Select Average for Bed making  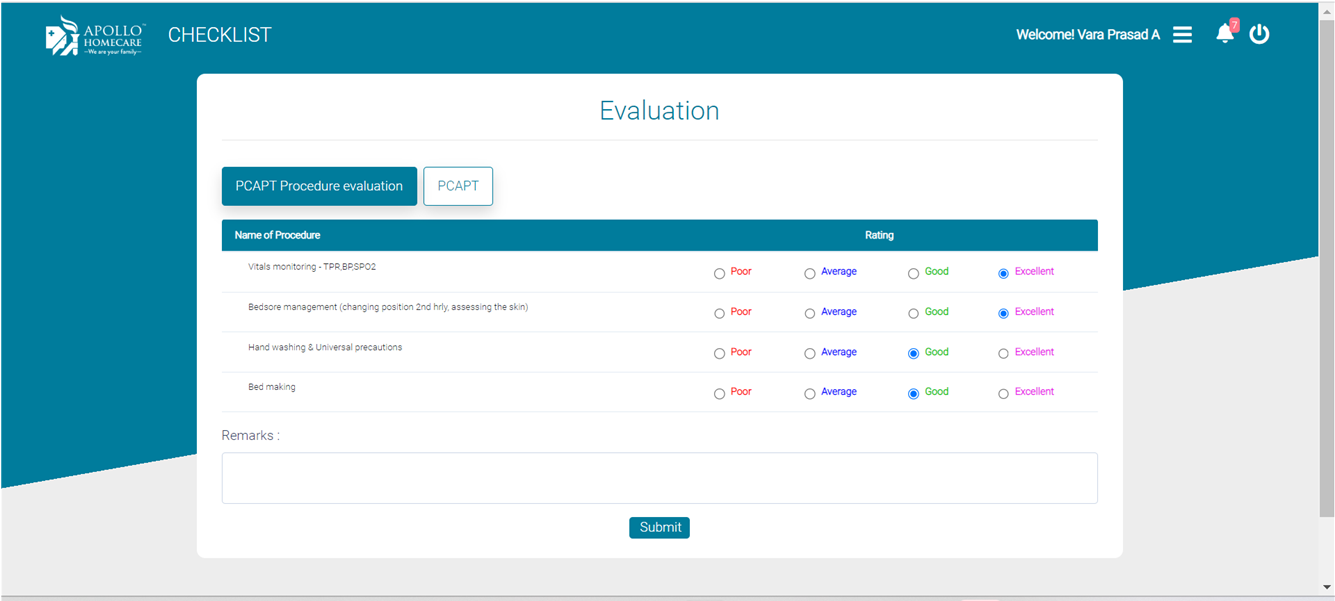click(x=810, y=392)
